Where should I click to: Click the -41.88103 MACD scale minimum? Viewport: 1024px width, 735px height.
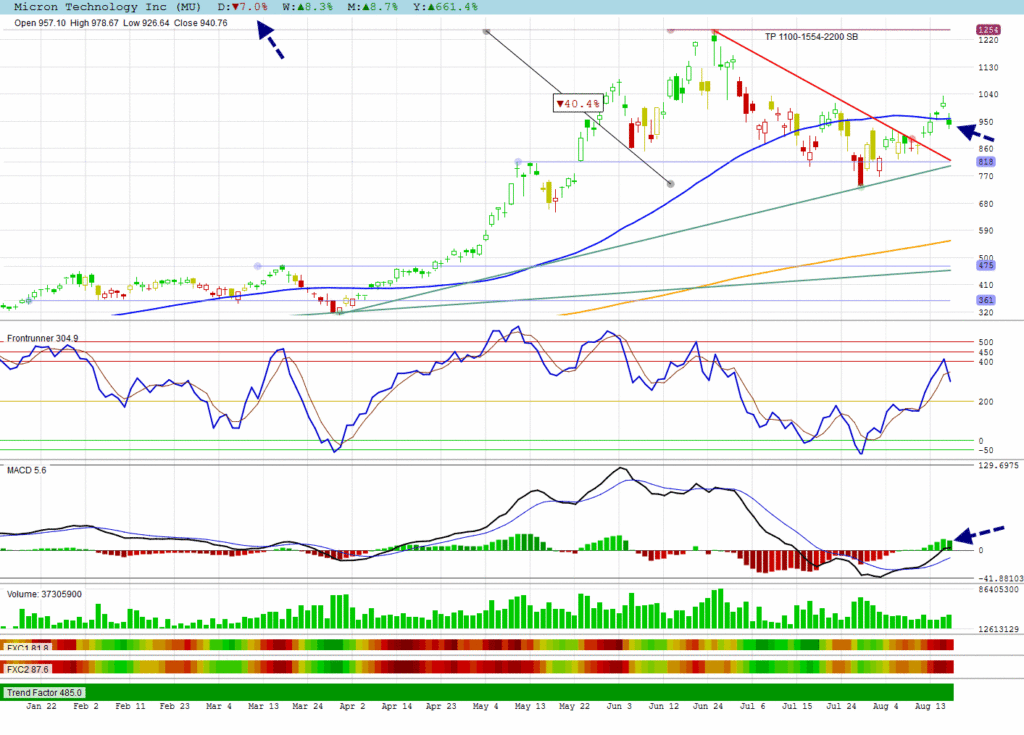(1000, 578)
